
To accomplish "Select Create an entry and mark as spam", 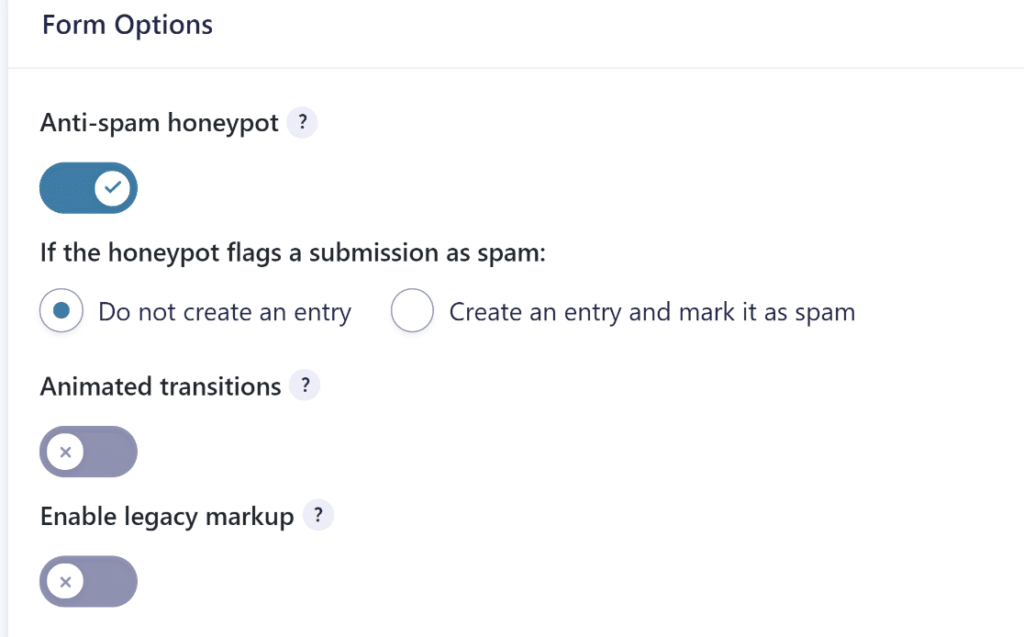I will pyautogui.click(x=412, y=311).
